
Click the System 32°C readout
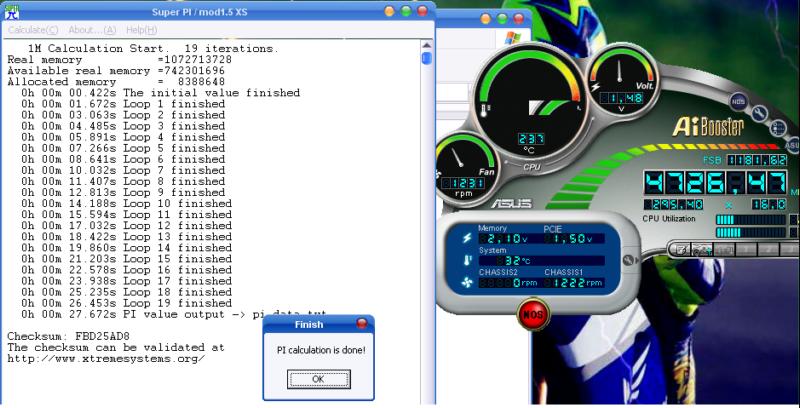[541, 261]
